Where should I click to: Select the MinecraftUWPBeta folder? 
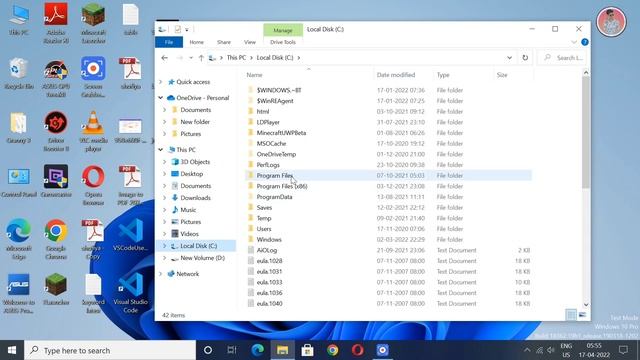388,133
